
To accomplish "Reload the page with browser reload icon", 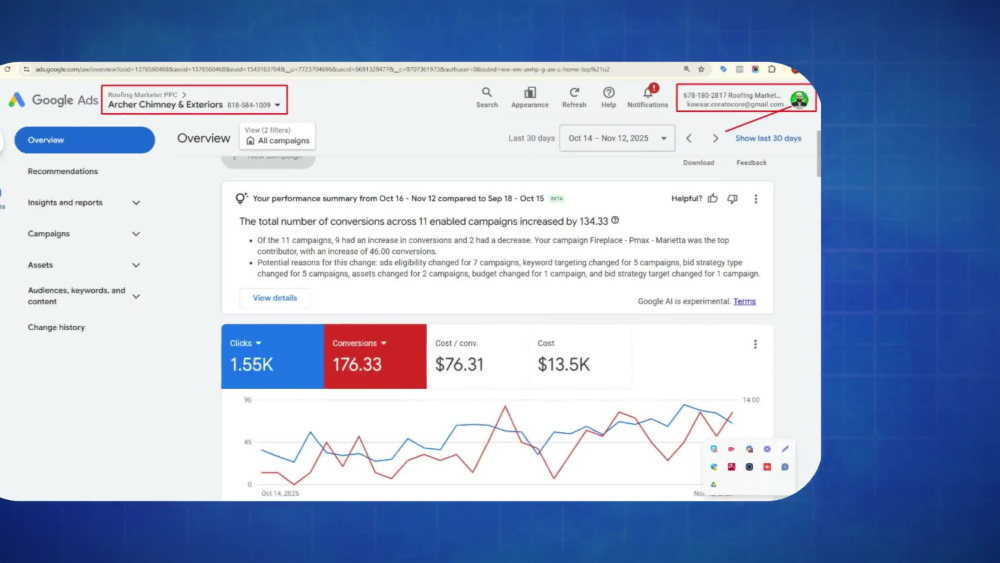I will tap(7, 69).
